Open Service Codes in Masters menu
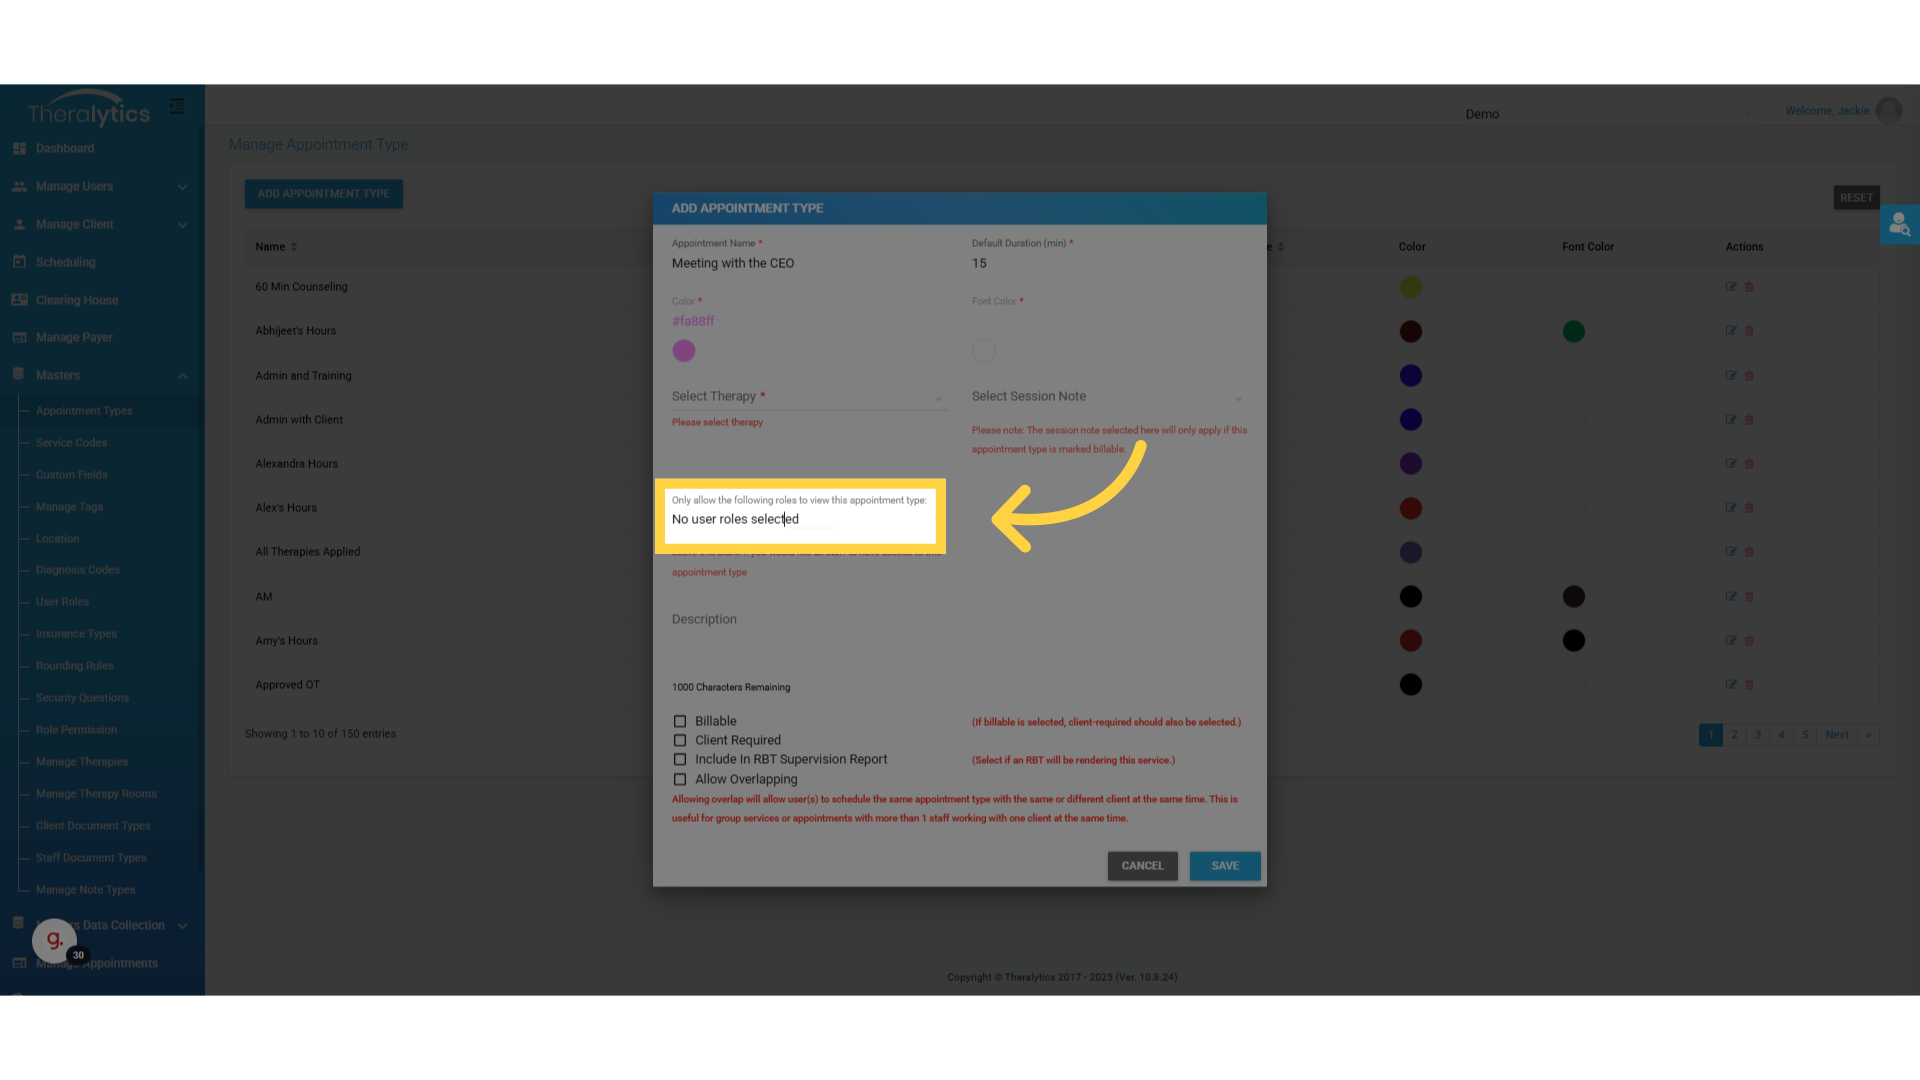Screen dimensions: 1920x1080 tap(71, 443)
